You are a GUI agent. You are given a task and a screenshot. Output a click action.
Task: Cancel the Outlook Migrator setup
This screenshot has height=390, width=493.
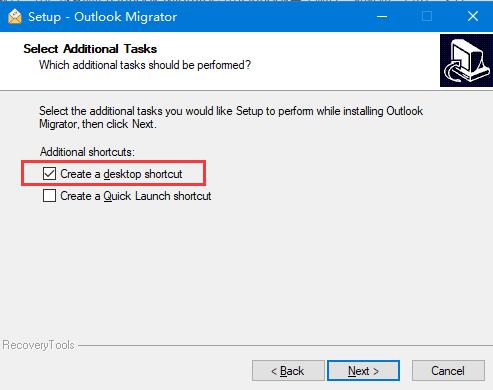pyautogui.click(x=448, y=370)
